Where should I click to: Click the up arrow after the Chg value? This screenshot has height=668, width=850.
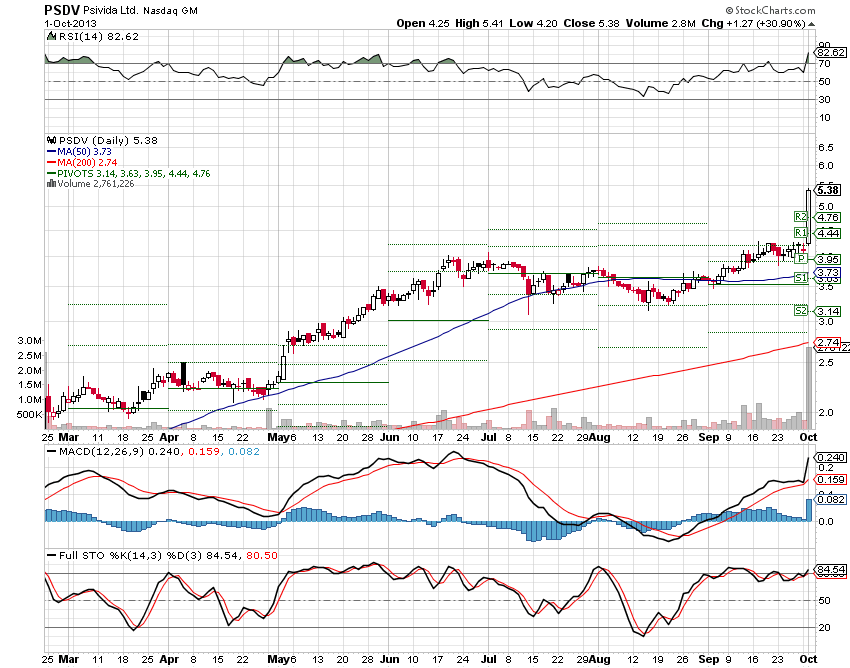(812, 24)
